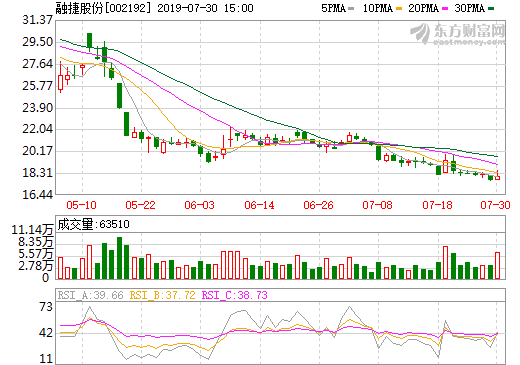Select the 05-10 date label

point(81,205)
